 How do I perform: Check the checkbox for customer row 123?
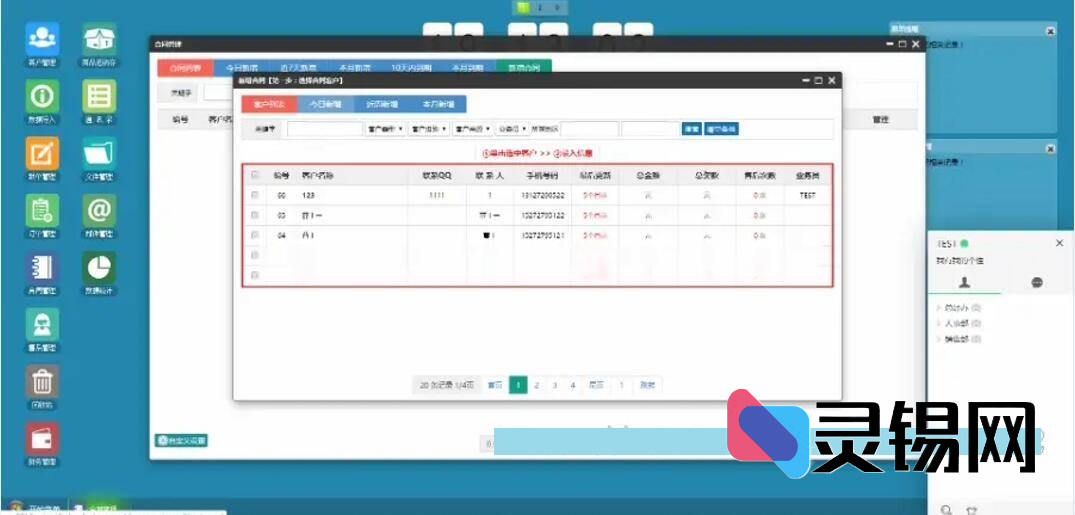tap(255, 195)
